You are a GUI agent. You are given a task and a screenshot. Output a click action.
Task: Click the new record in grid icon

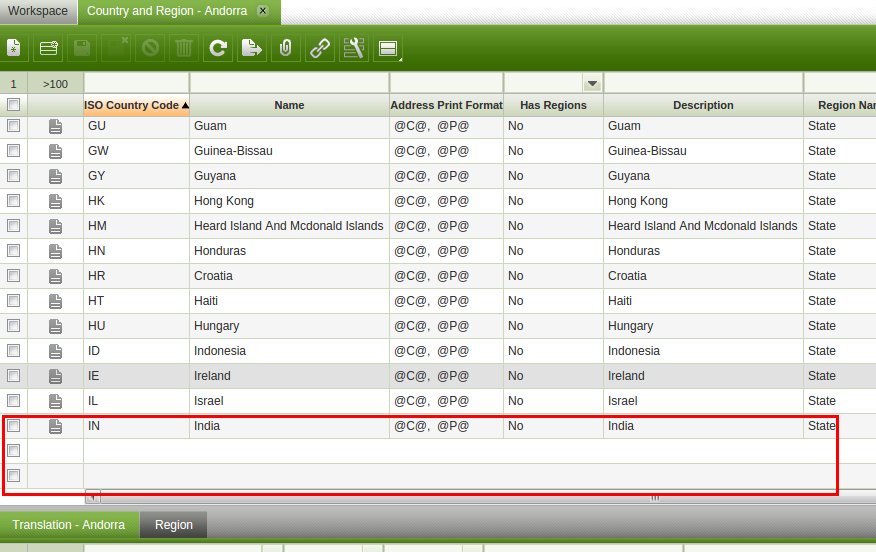pyautogui.click(x=48, y=47)
